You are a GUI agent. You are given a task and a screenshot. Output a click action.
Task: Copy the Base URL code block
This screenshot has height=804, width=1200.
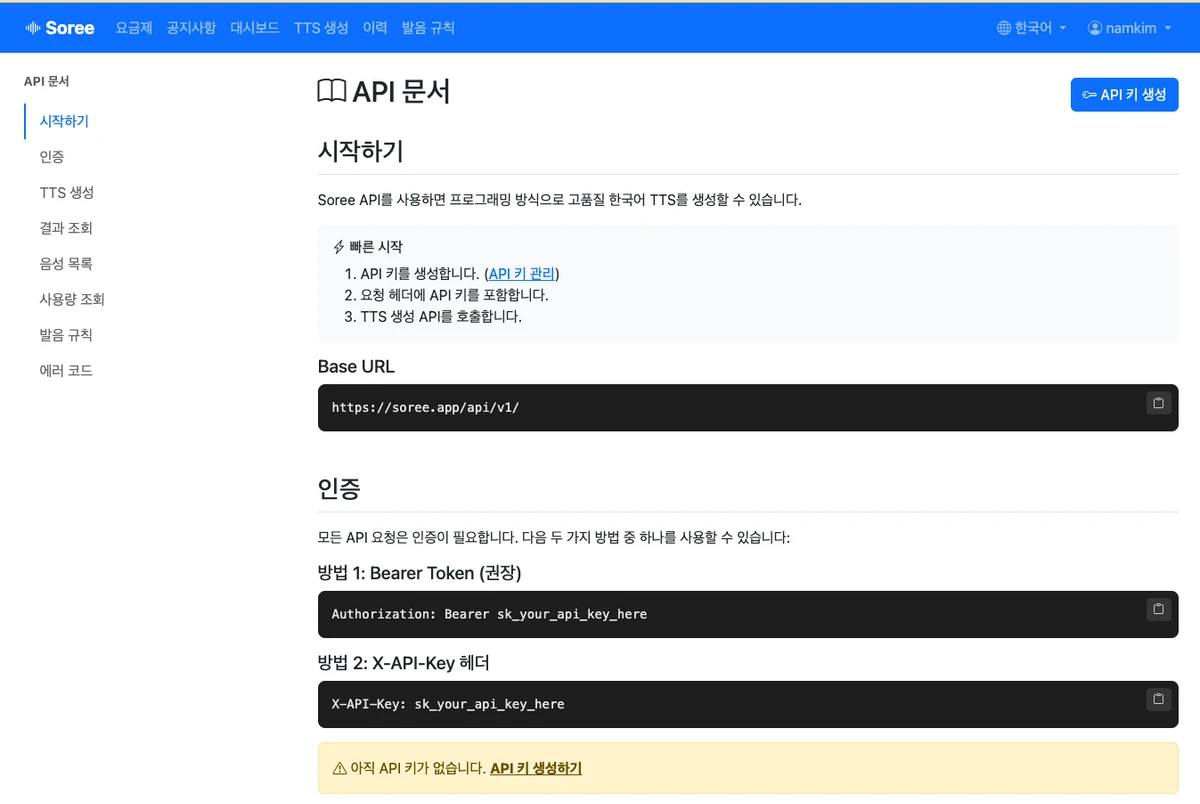(1158, 403)
